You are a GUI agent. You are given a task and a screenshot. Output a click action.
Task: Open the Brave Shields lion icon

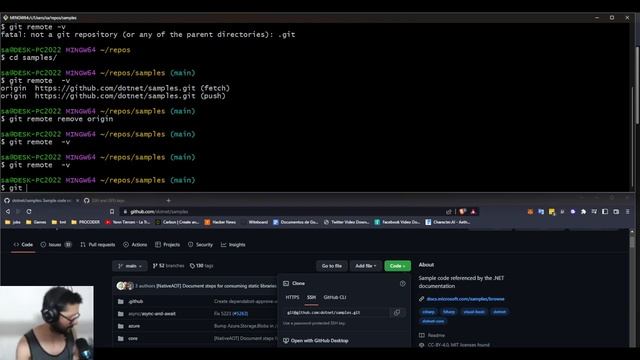[462, 211]
